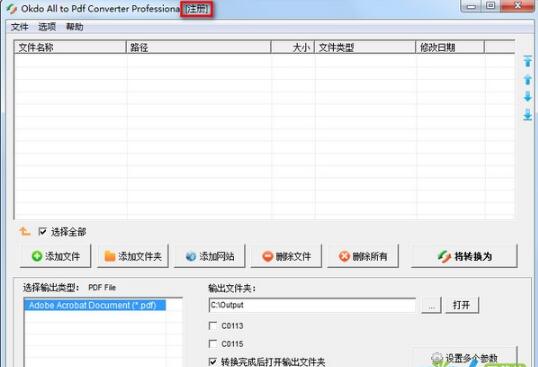This screenshot has width=538, height=367.
Task: Uncheck open output folder after conversion
Action: point(213,362)
